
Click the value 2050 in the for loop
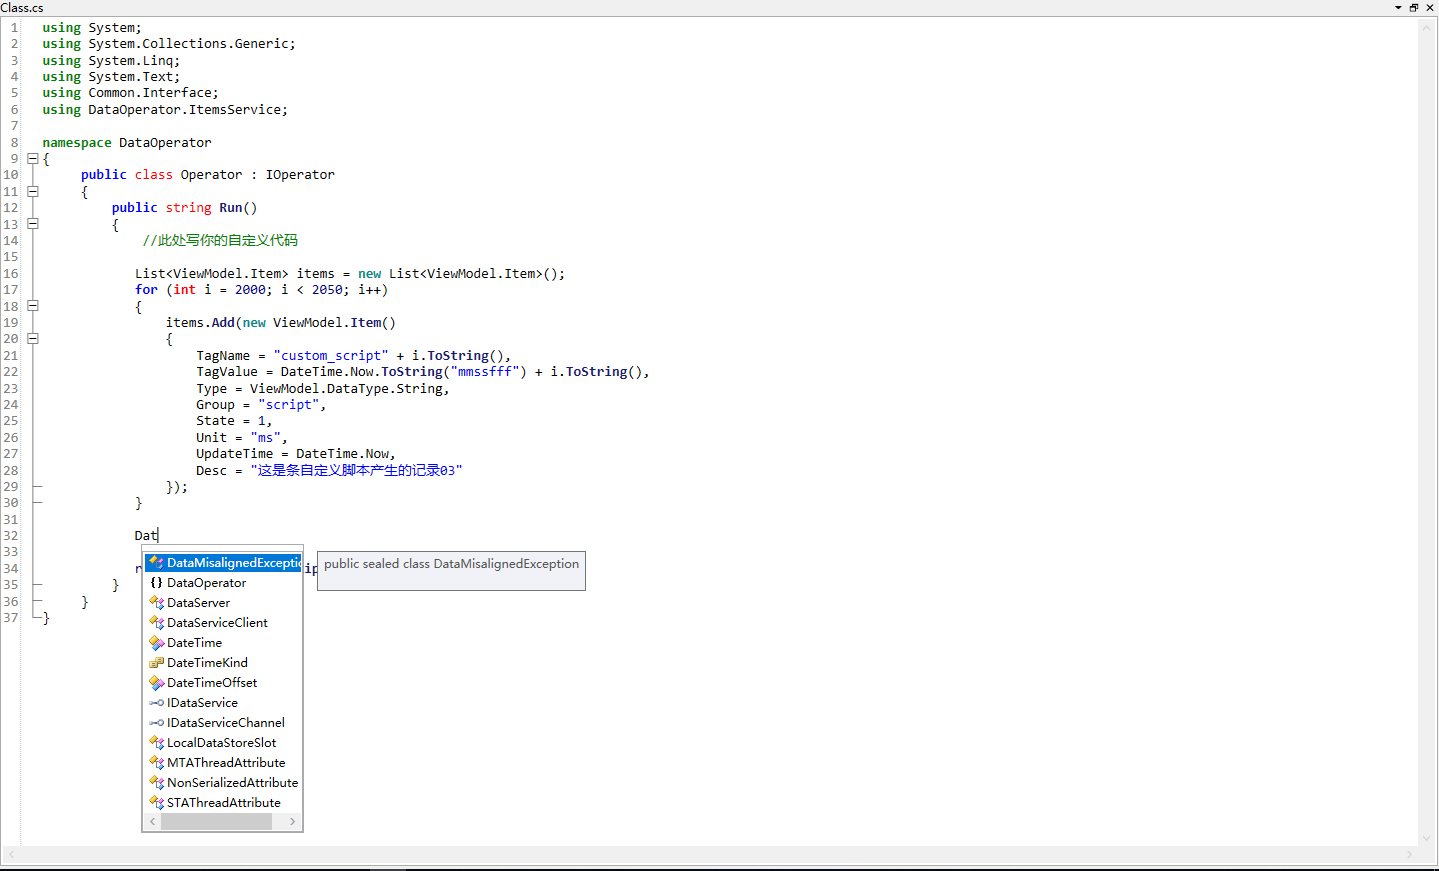327,290
